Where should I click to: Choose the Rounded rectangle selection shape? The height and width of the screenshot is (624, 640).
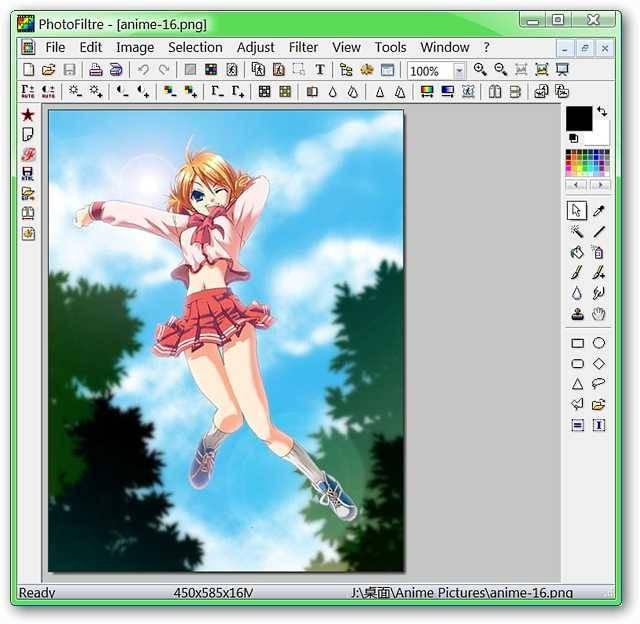(577, 364)
